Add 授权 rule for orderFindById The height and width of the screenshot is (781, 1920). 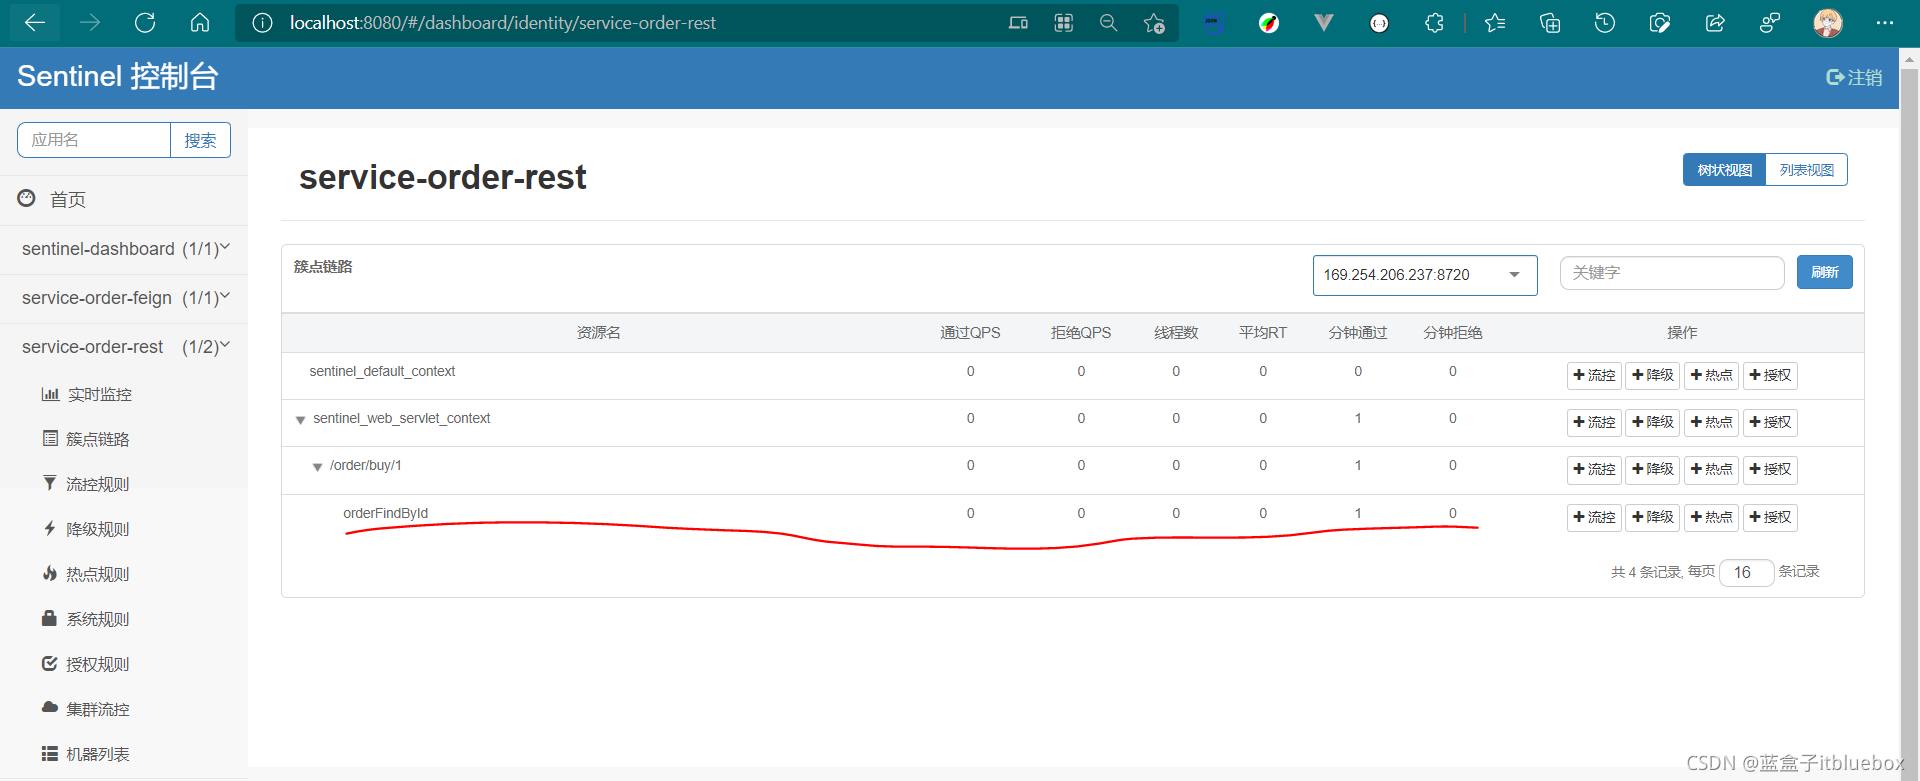(1770, 517)
